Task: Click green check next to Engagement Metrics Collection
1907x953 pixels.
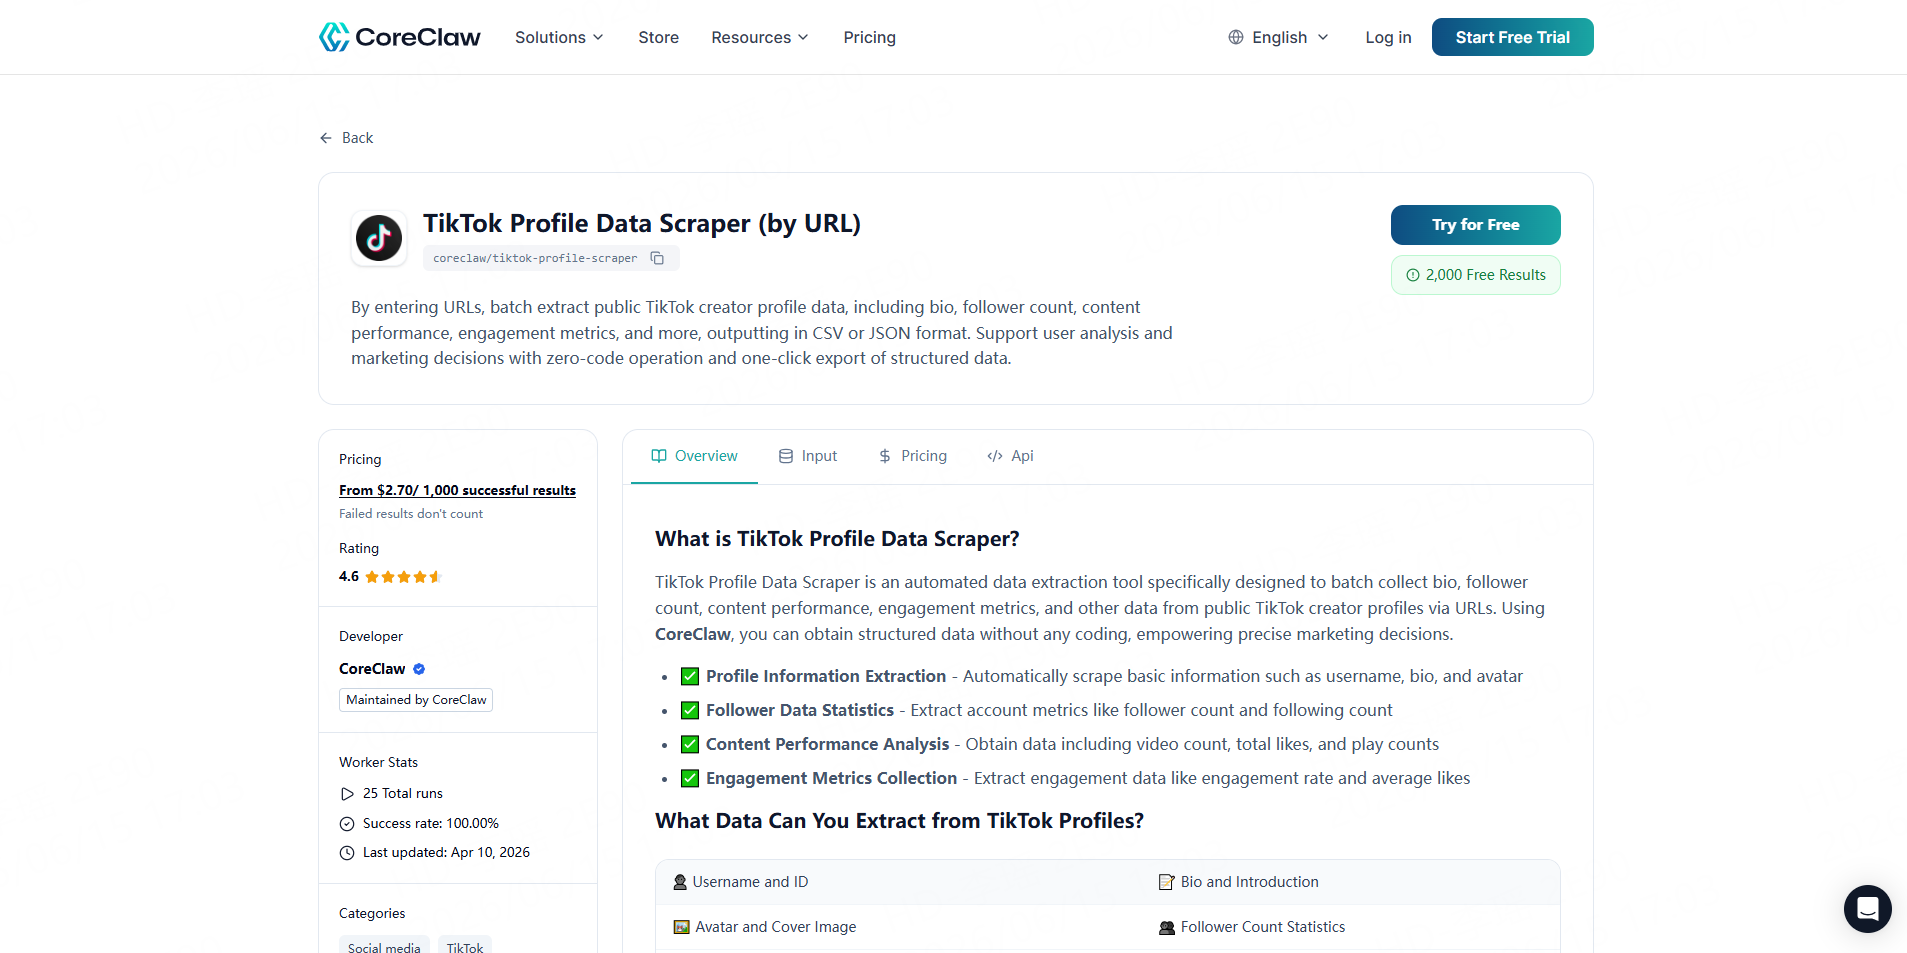Action: (x=690, y=779)
